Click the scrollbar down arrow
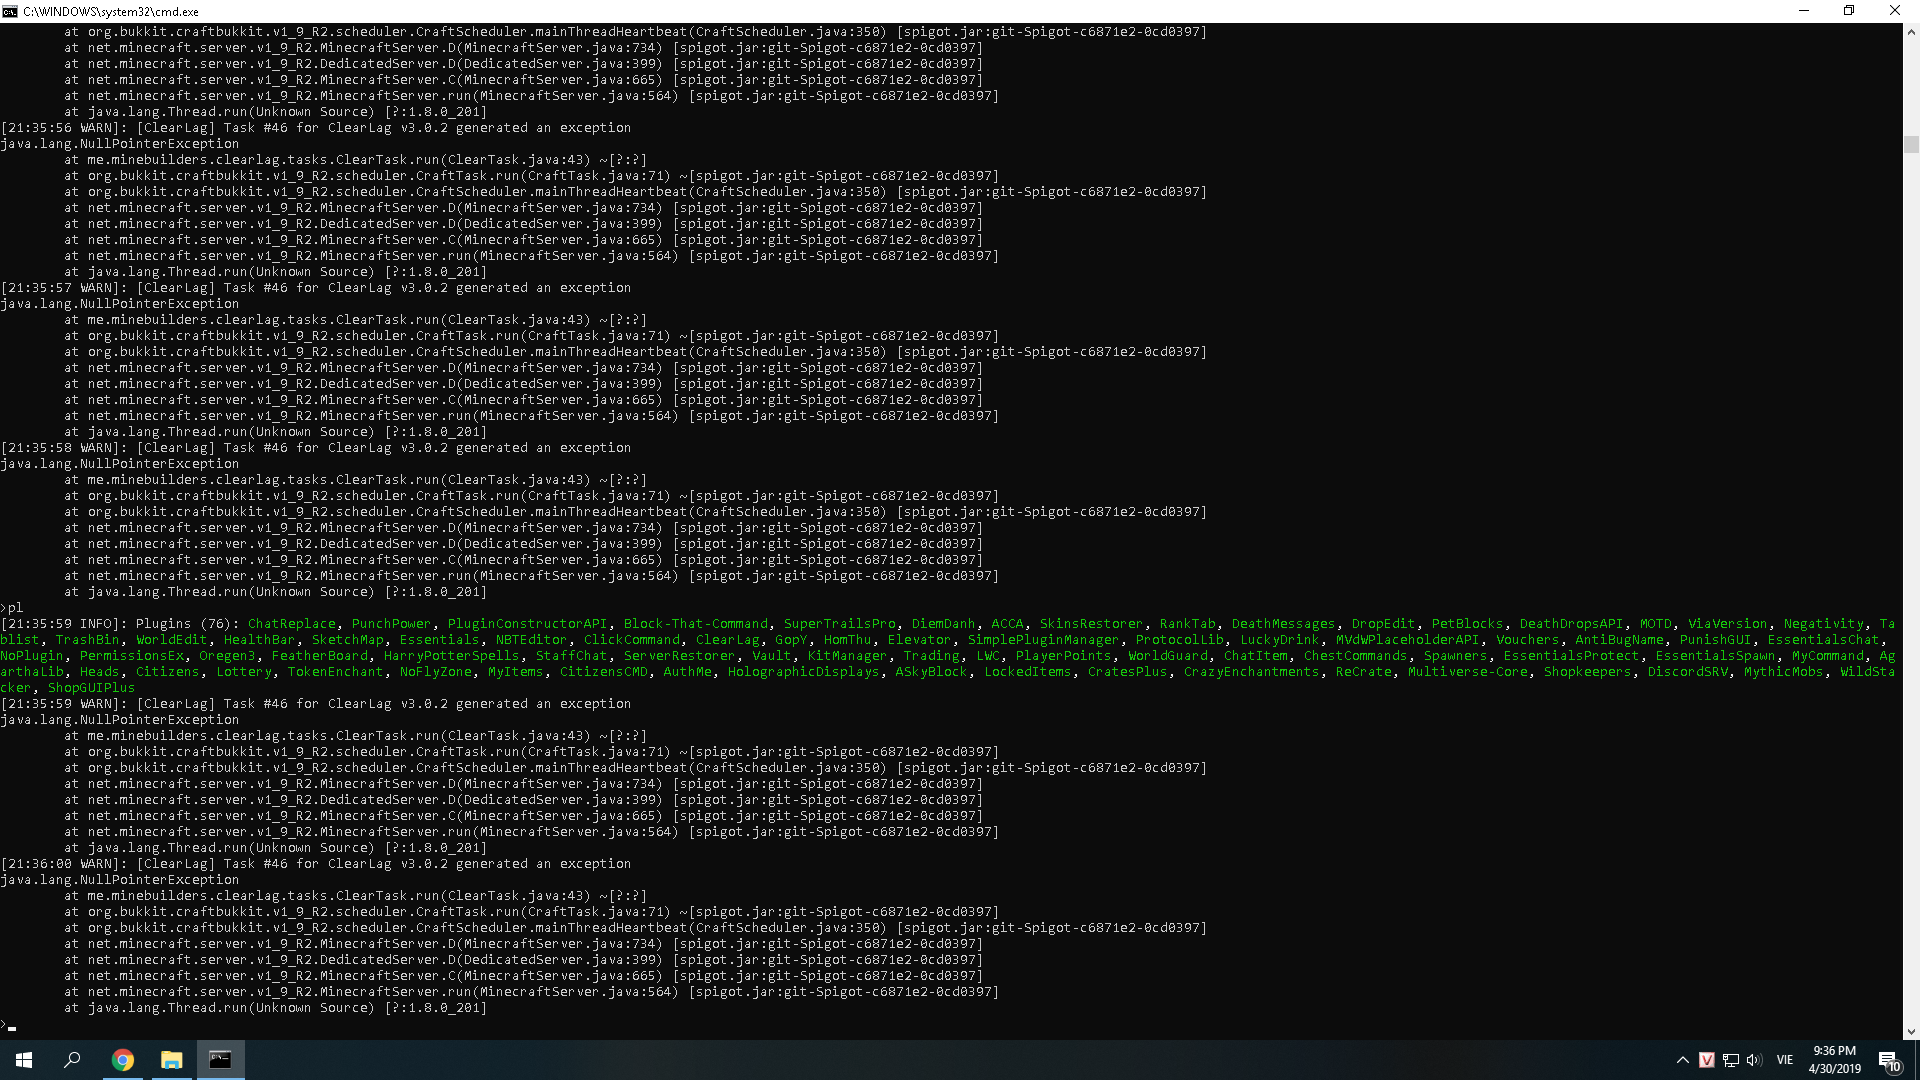 [x=1911, y=1031]
